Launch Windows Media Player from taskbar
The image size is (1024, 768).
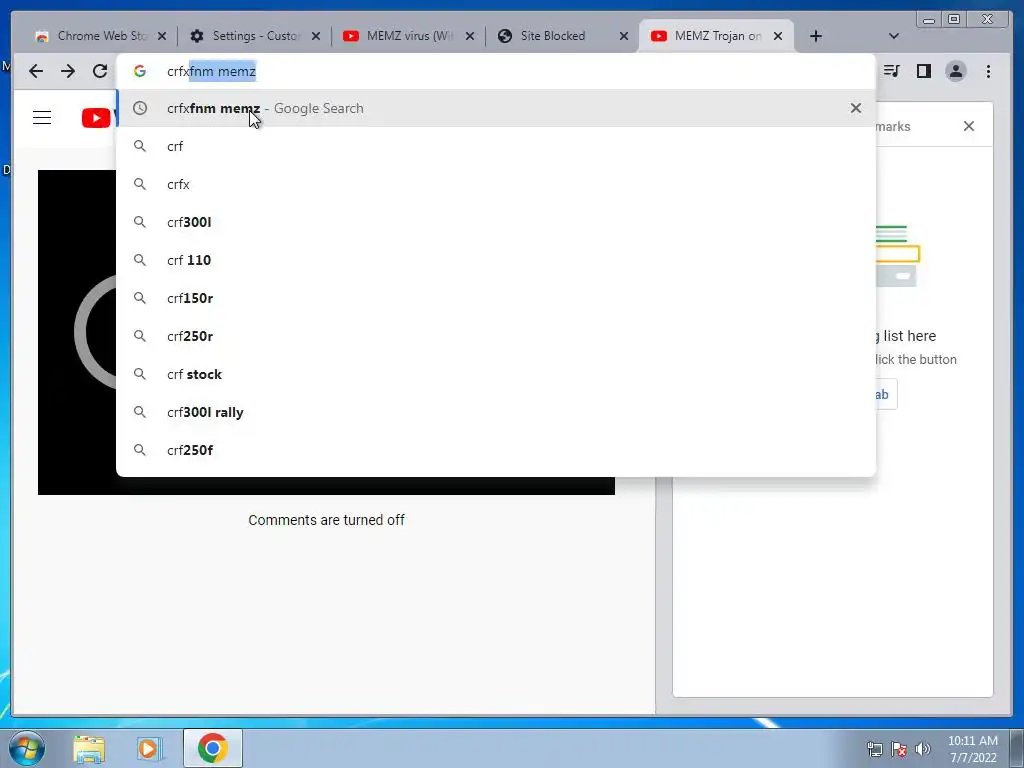[x=148, y=748]
